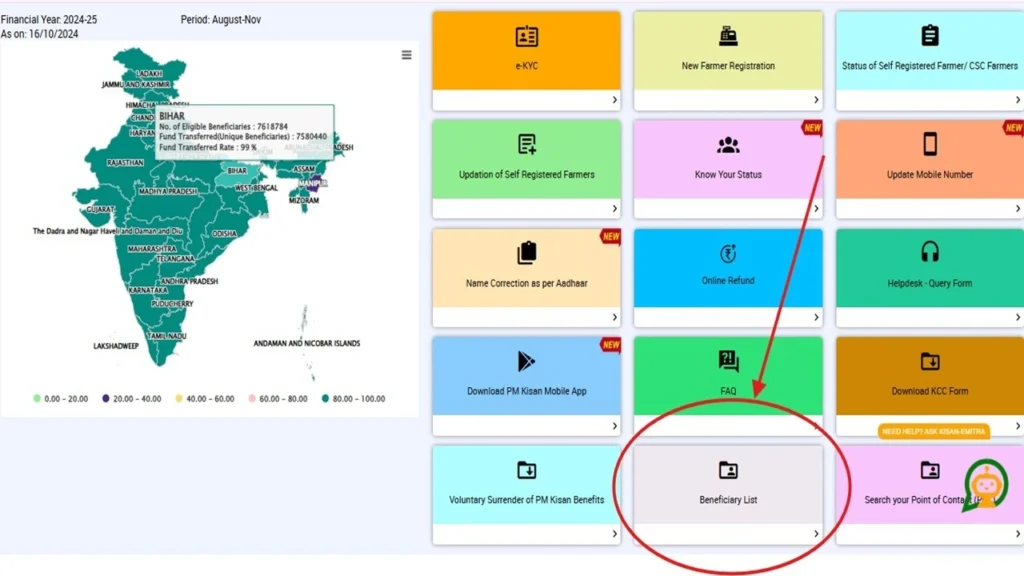This screenshot has height=576, width=1024.
Task: Click the Lakshadweep map label
Action: pyautogui.click(x=116, y=346)
